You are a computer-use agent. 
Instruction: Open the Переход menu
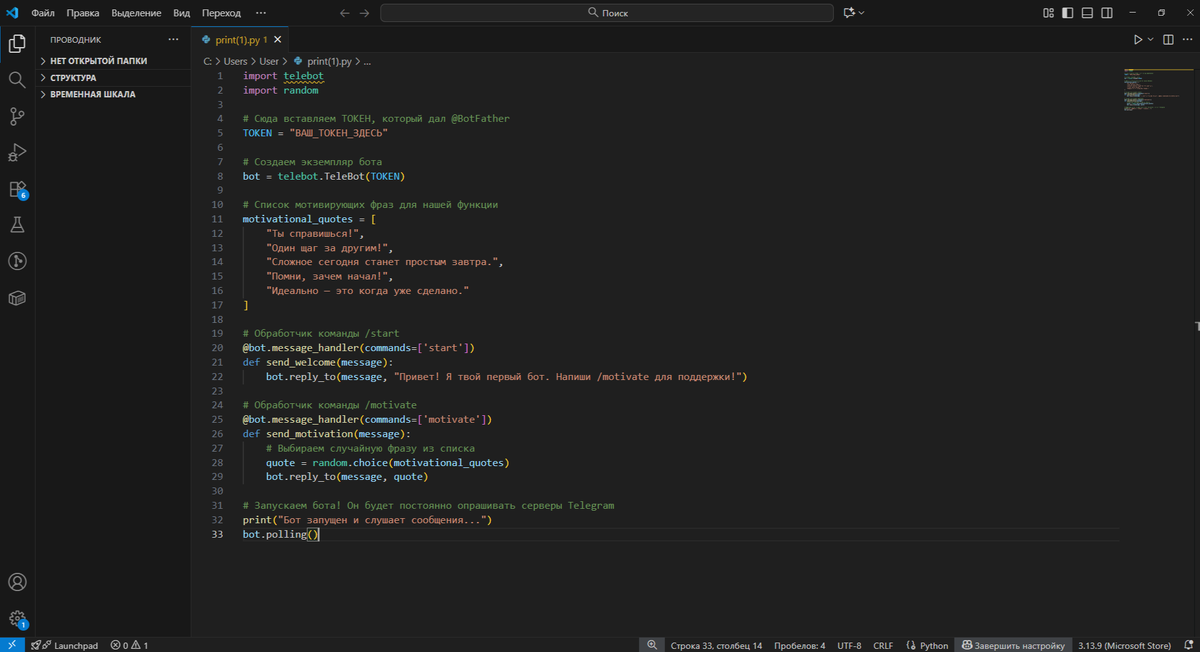tap(221, 13)
